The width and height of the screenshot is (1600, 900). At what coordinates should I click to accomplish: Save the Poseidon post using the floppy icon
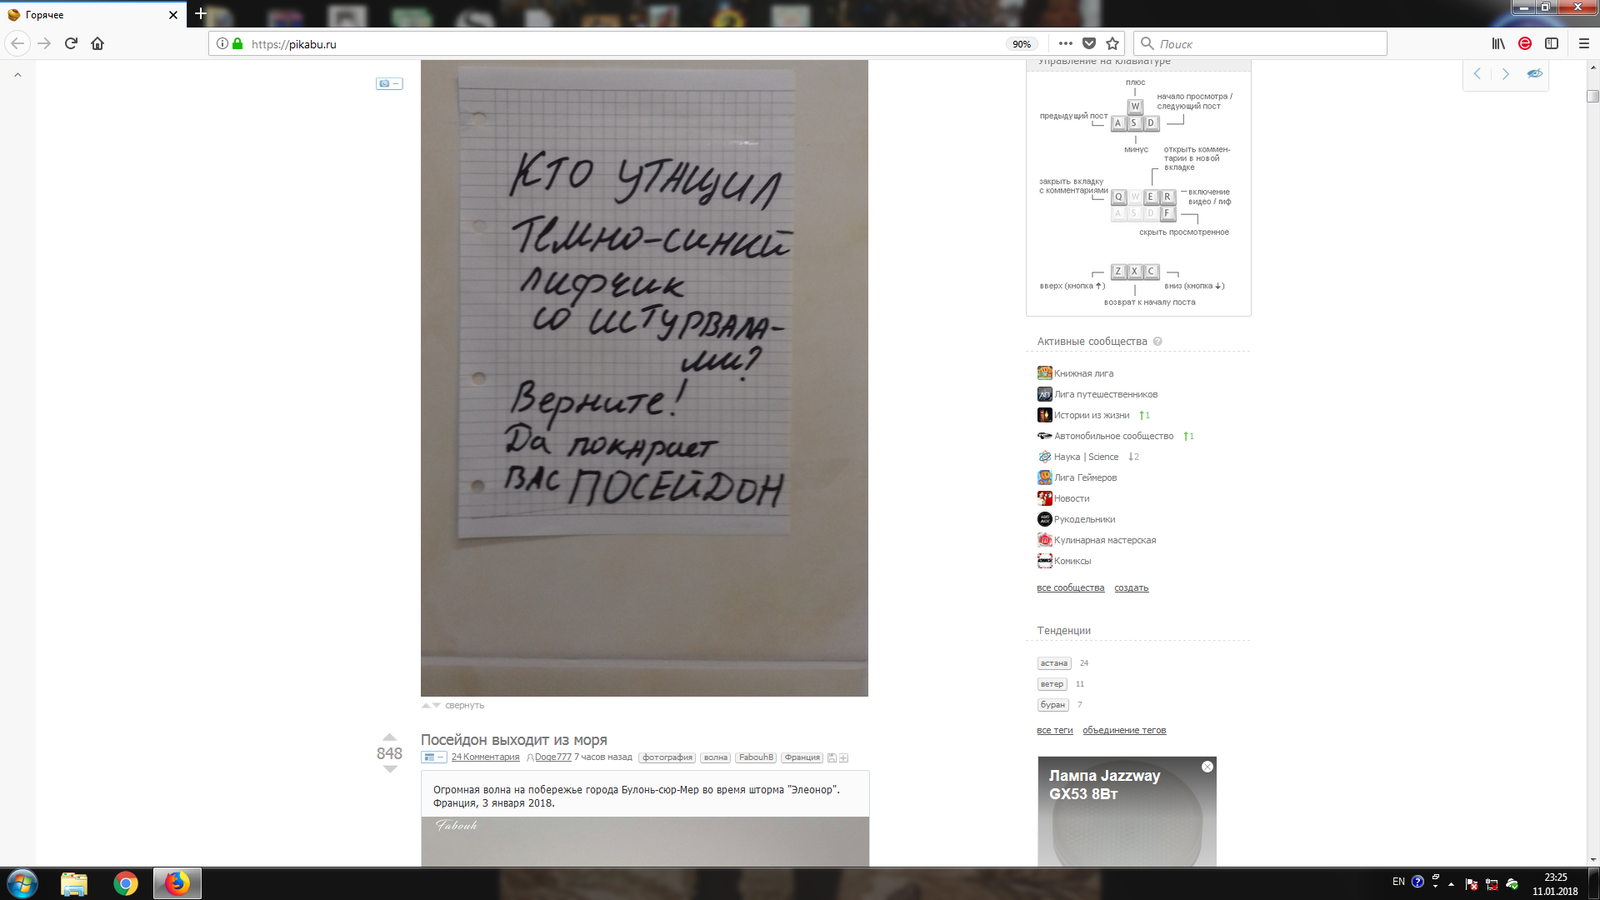(x=831, y=758)
